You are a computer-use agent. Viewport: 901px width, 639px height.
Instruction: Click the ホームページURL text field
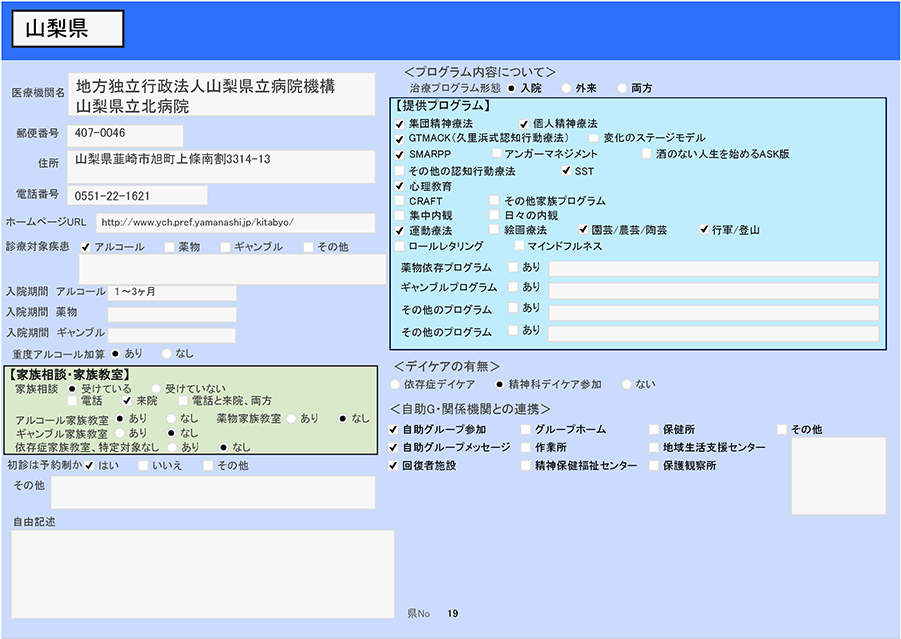tap(235, 223)
